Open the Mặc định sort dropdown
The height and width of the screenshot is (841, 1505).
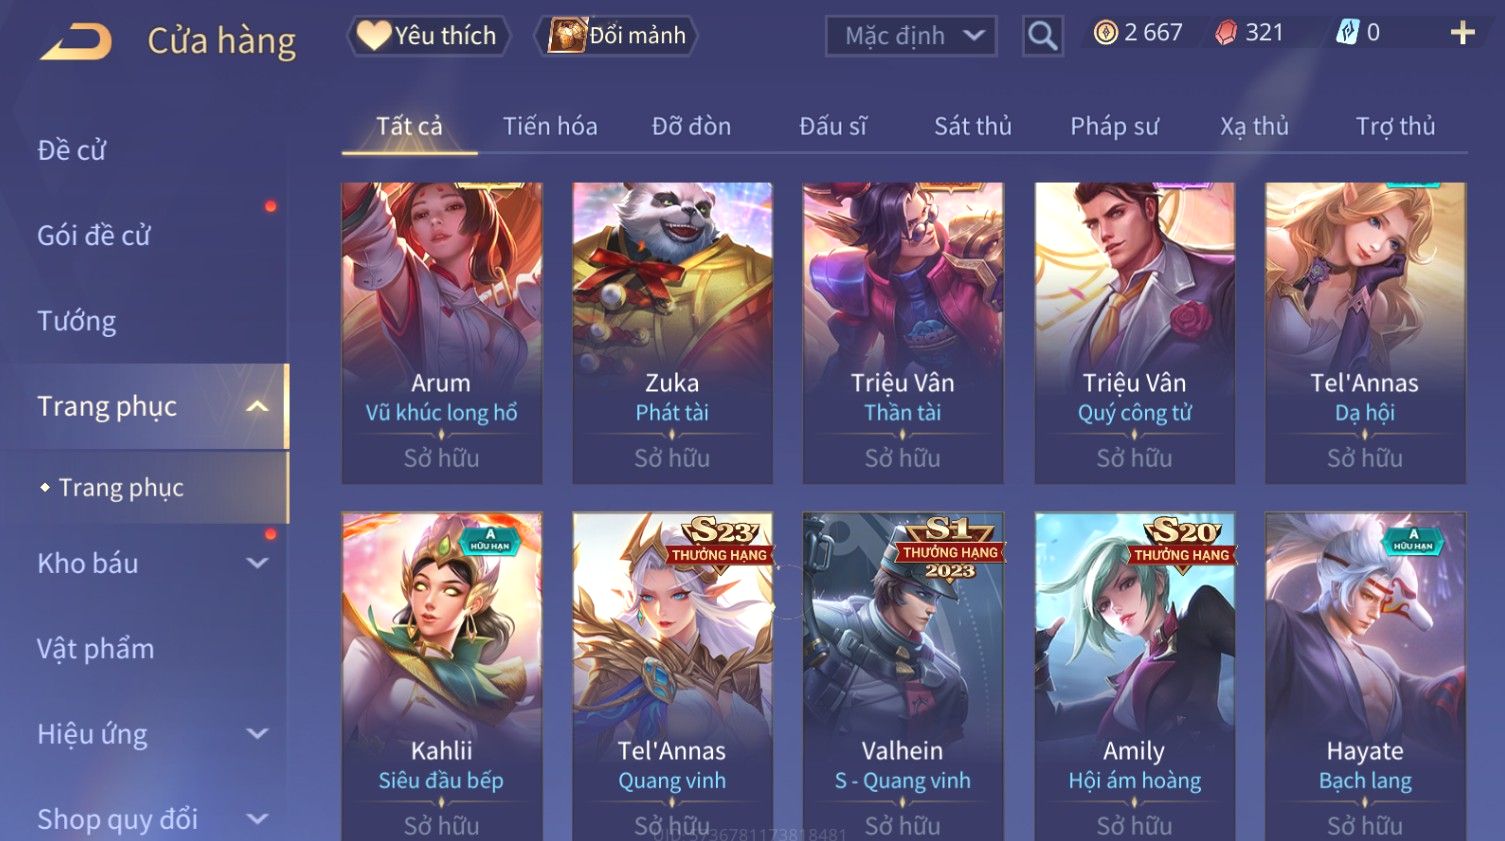click(x=911, y=37)
